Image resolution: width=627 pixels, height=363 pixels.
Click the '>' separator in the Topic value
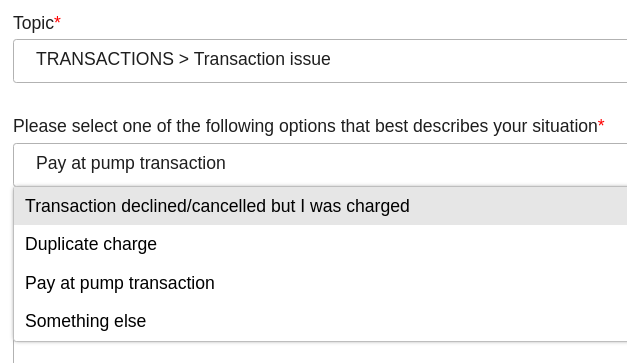click(184, 60)
